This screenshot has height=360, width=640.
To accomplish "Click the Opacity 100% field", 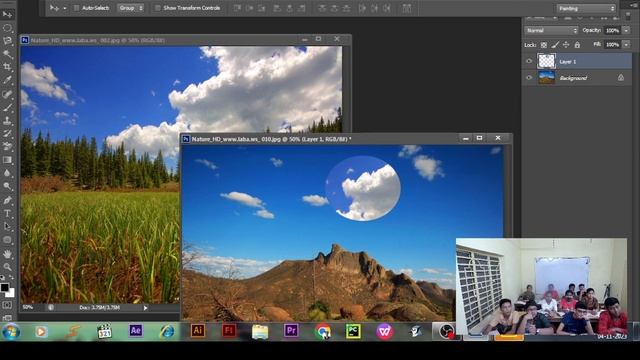I will pyautogui.click(x=612, y=31).
